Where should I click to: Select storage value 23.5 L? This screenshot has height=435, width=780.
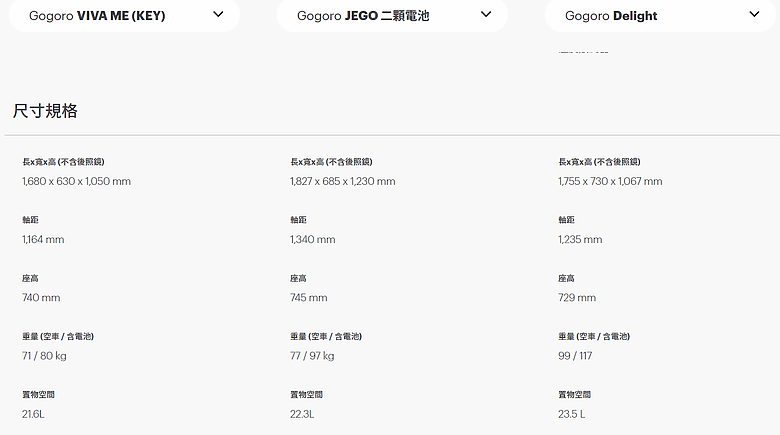coord(572,414)
